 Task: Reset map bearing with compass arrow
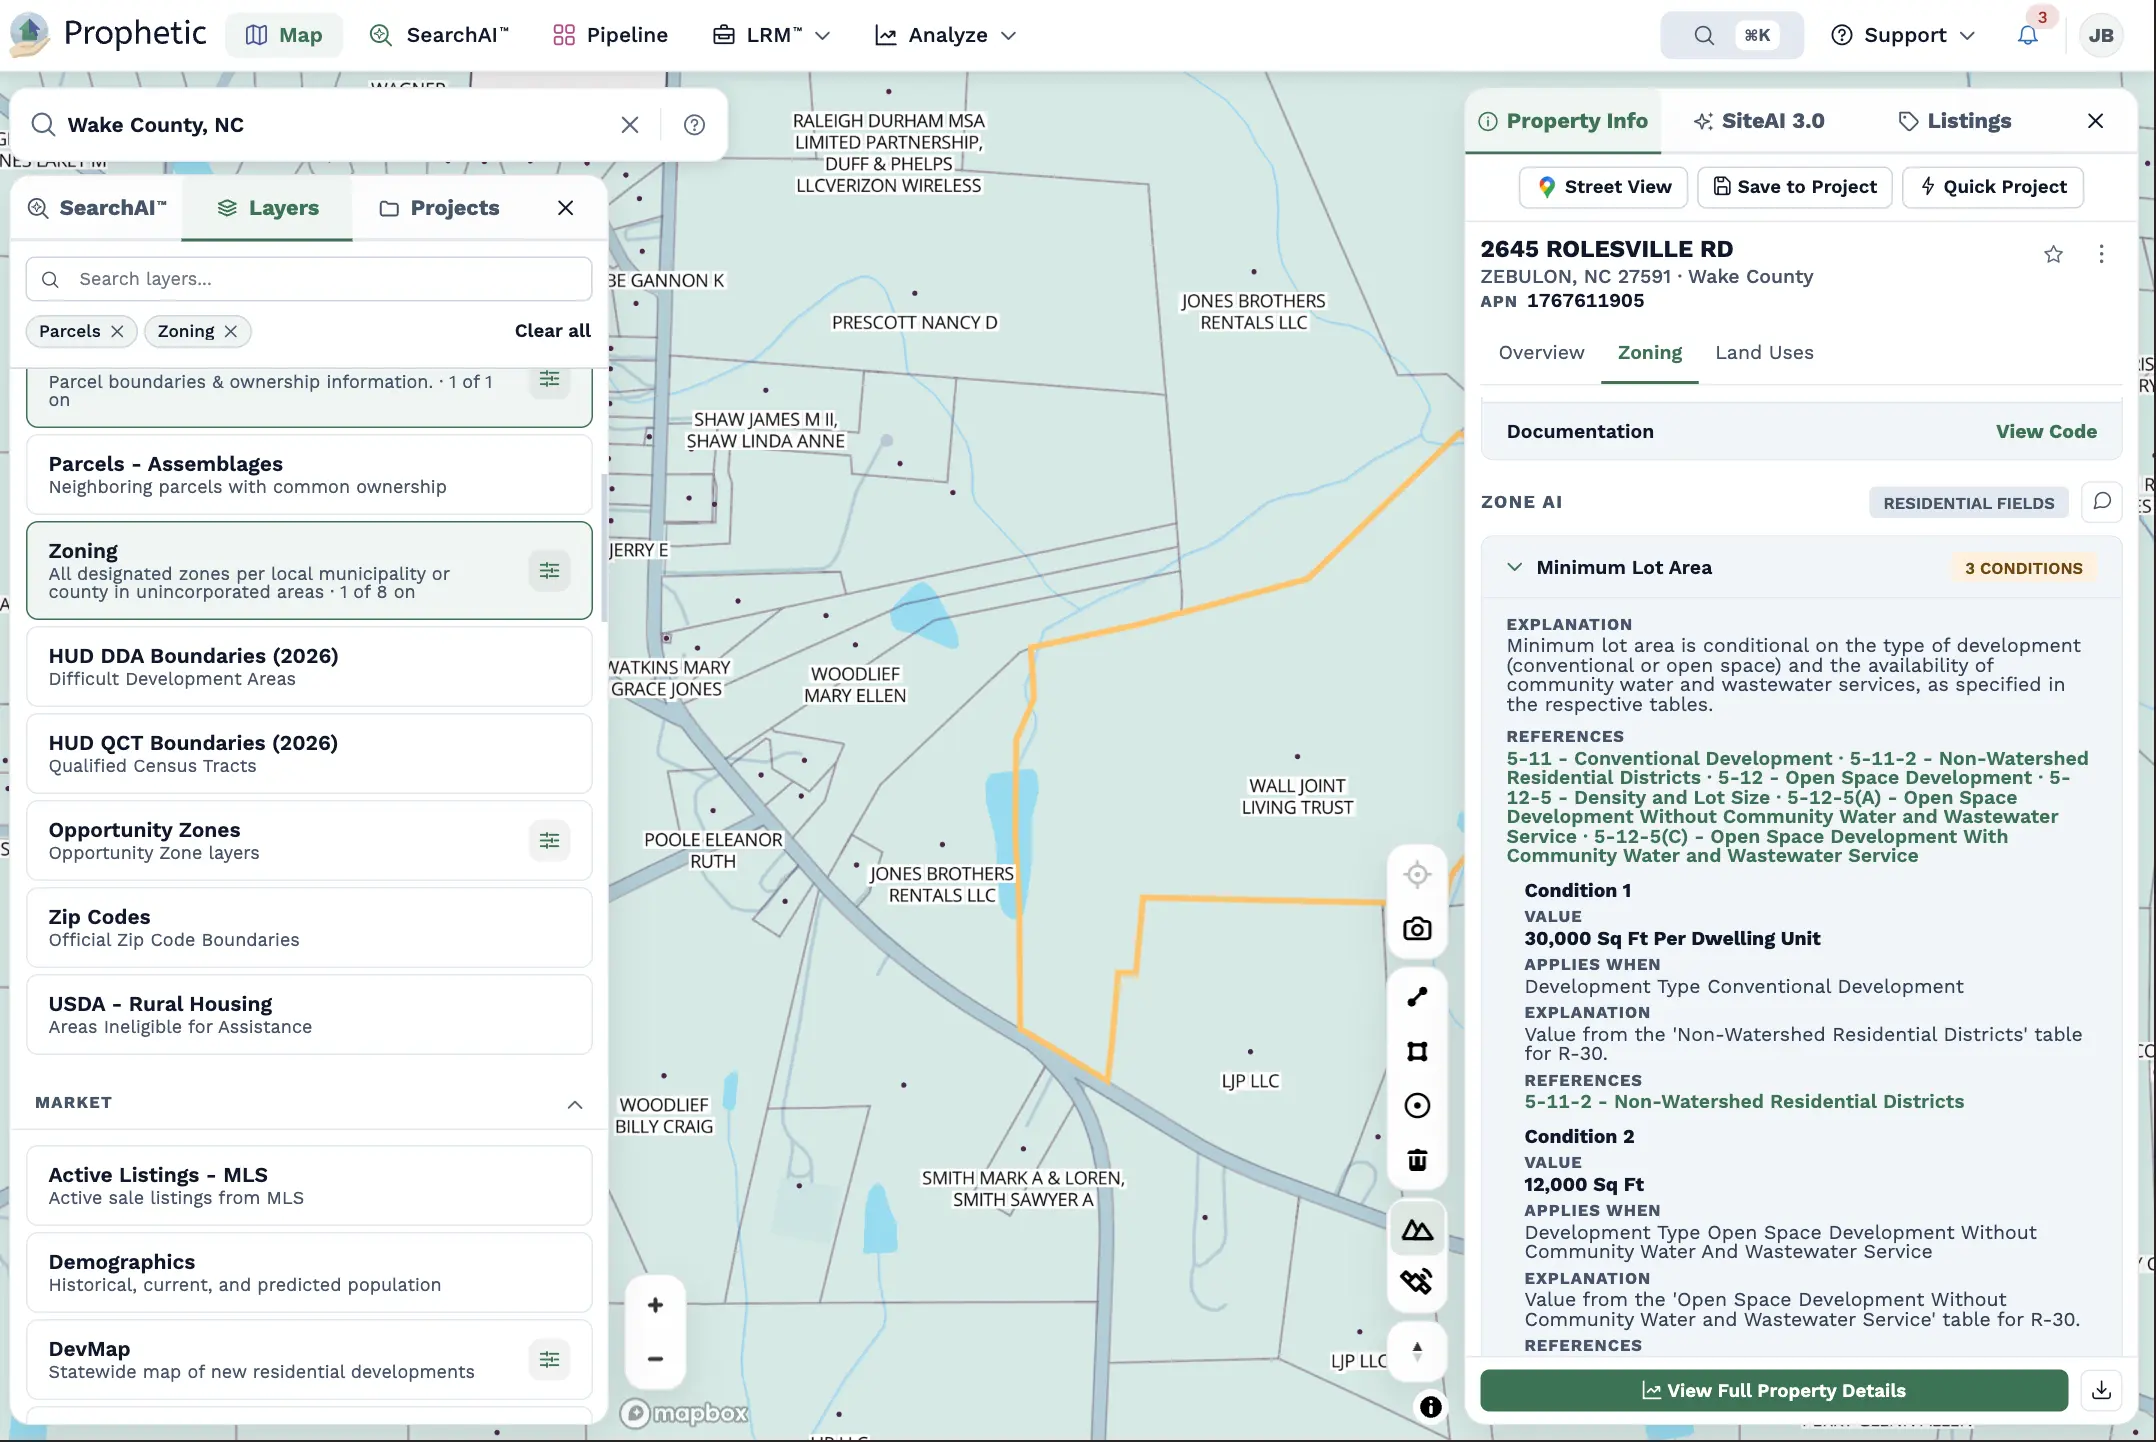pyautogui.click(x=1417, y=1351)
